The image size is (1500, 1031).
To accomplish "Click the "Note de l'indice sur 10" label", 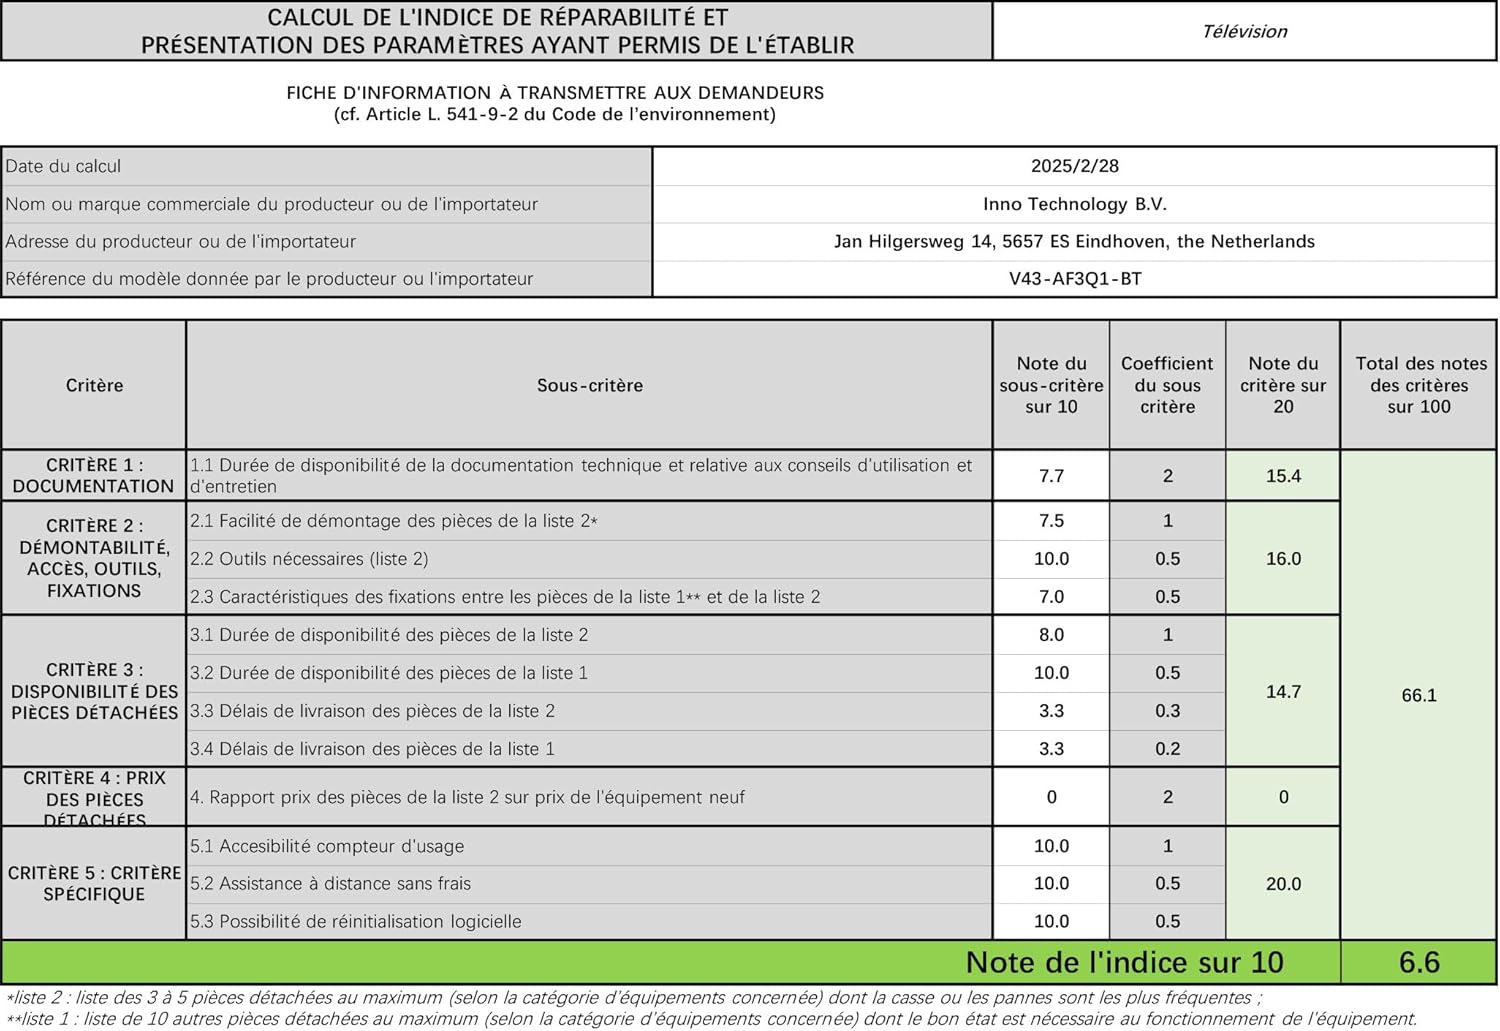I will point(1124,962).
